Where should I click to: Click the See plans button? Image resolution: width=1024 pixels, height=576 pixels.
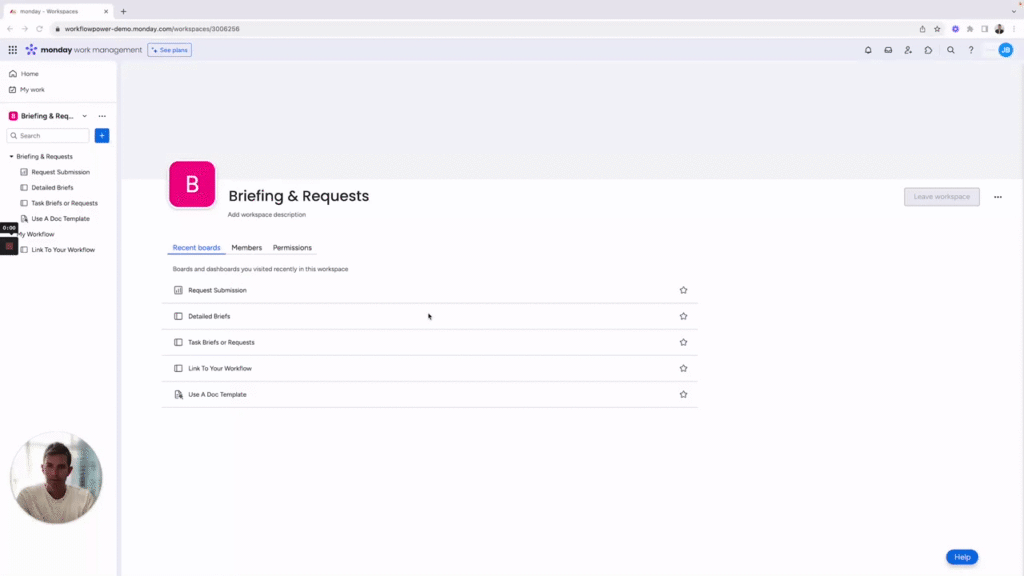tap(170, 50)
